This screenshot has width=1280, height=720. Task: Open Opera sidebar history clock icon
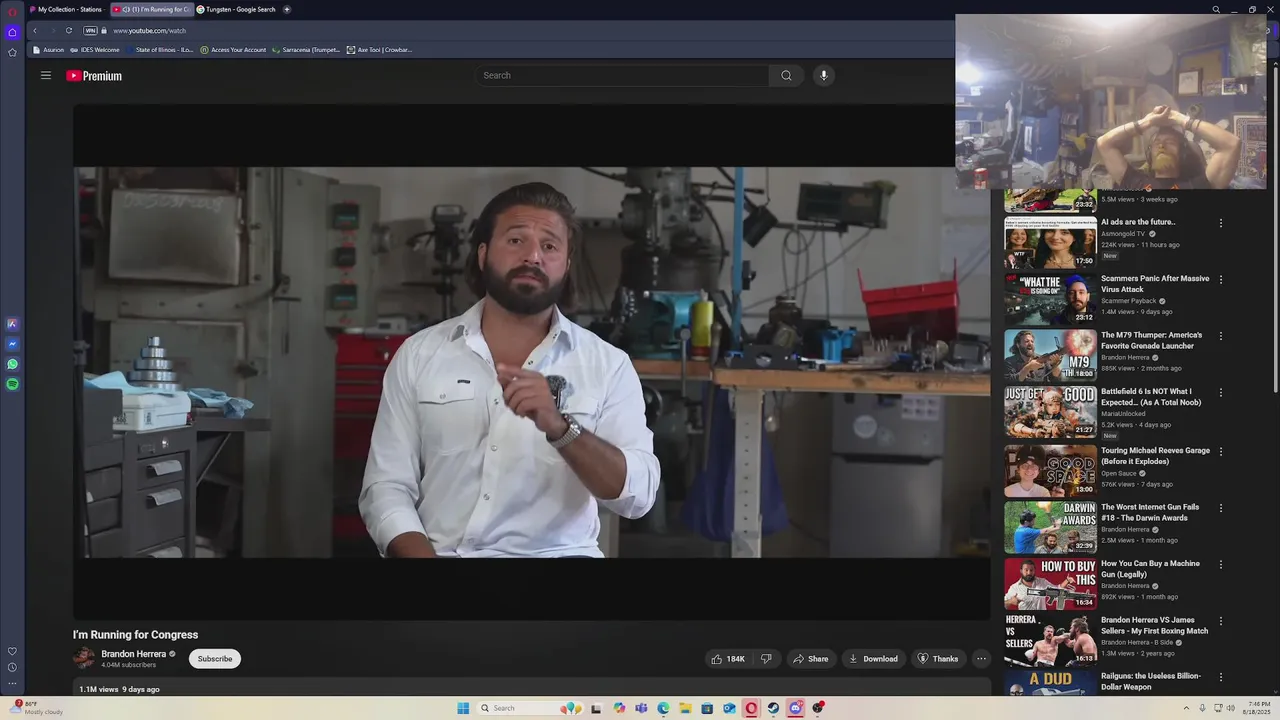tap(12, 667)
